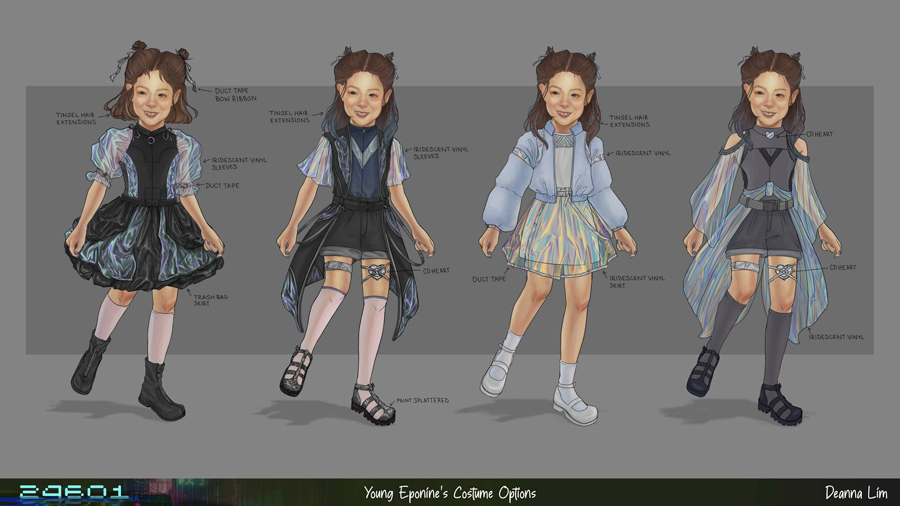900x506 pixels.
Task: Click the "Duct tape bow ribbon" label
Action: click(x=236, y=95)
